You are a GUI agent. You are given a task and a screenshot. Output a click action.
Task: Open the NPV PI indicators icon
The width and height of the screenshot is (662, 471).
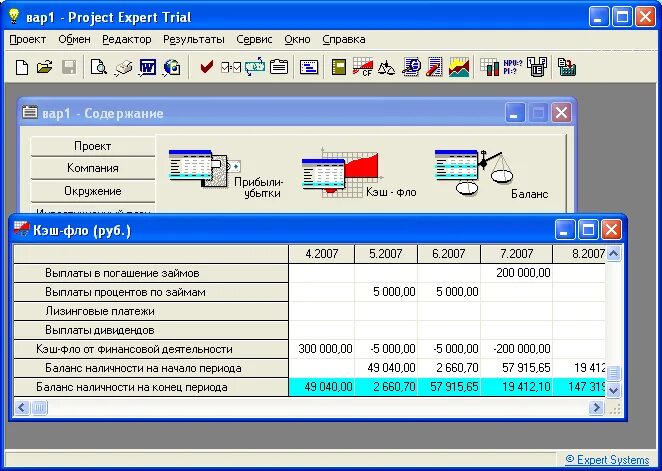point(513,67)
